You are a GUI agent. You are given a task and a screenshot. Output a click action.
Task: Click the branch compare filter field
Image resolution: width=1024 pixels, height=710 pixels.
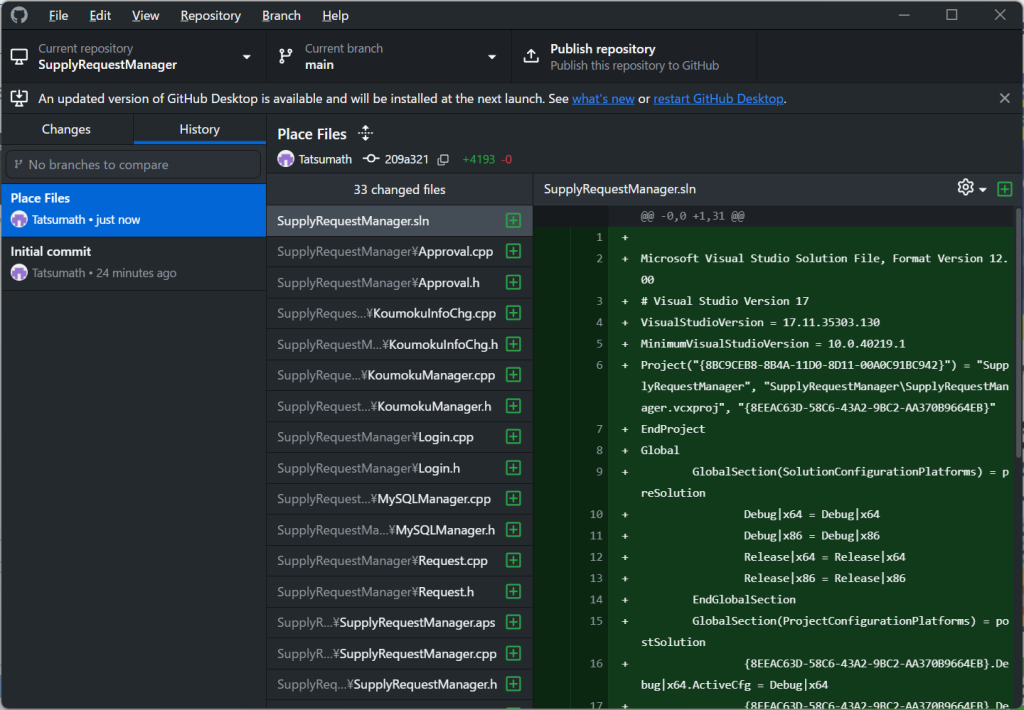133,164
